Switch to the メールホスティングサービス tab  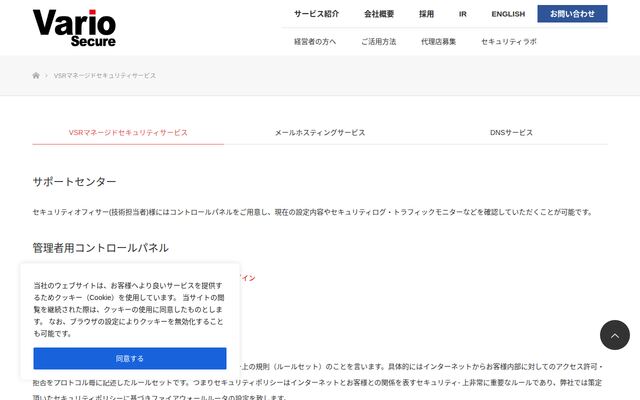(320, 133)
